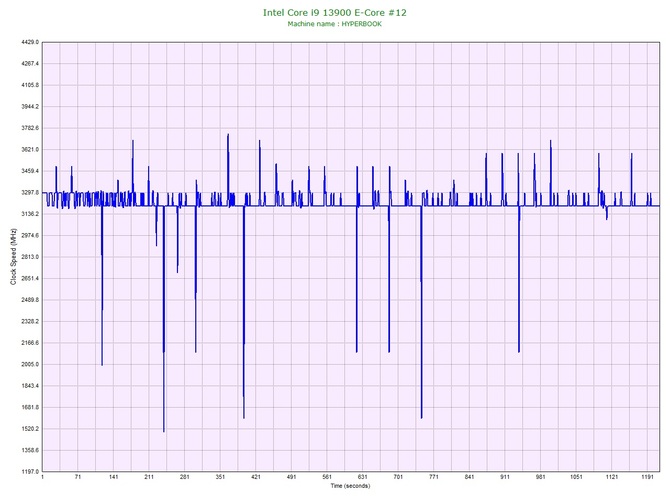Click the 281 x-axis tick label
The height and width of the screenshot is (503, 670).
pyautogui.click(x=185, y=477)
